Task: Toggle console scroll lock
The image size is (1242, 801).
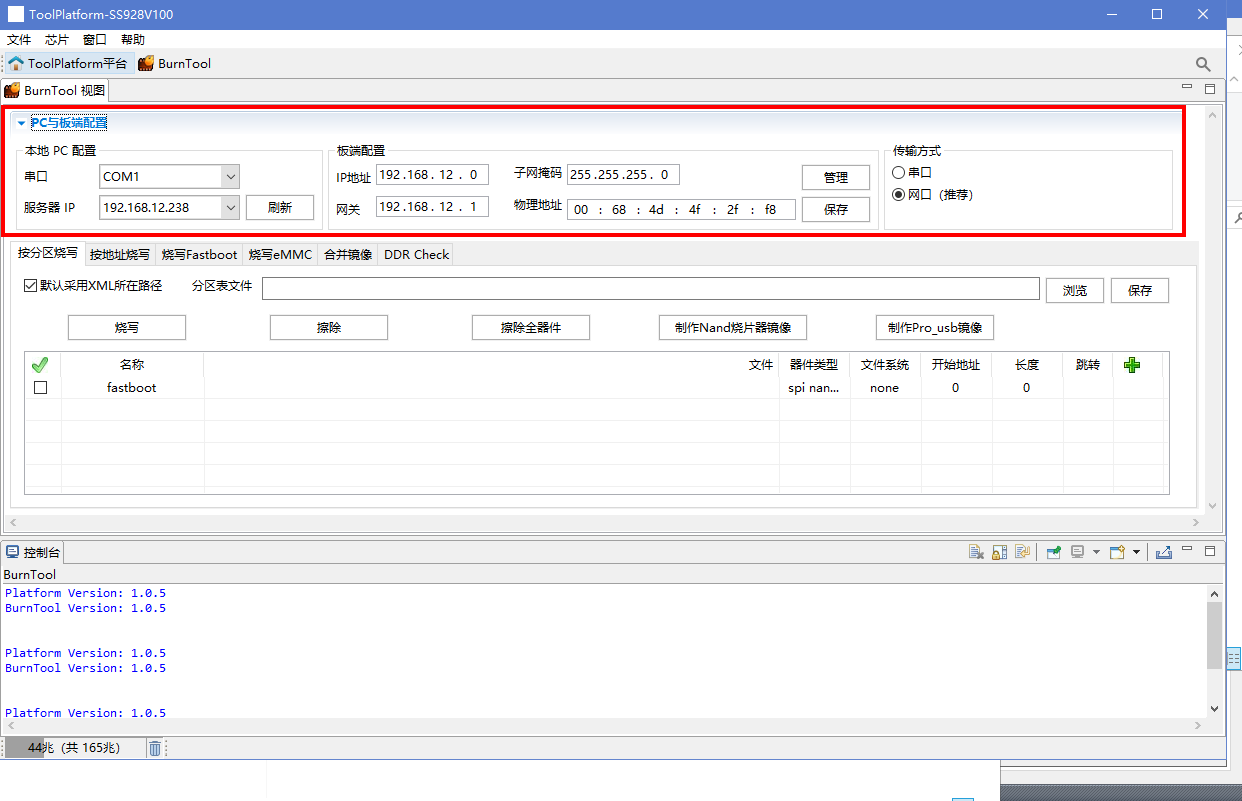Action: pos(999,552)
